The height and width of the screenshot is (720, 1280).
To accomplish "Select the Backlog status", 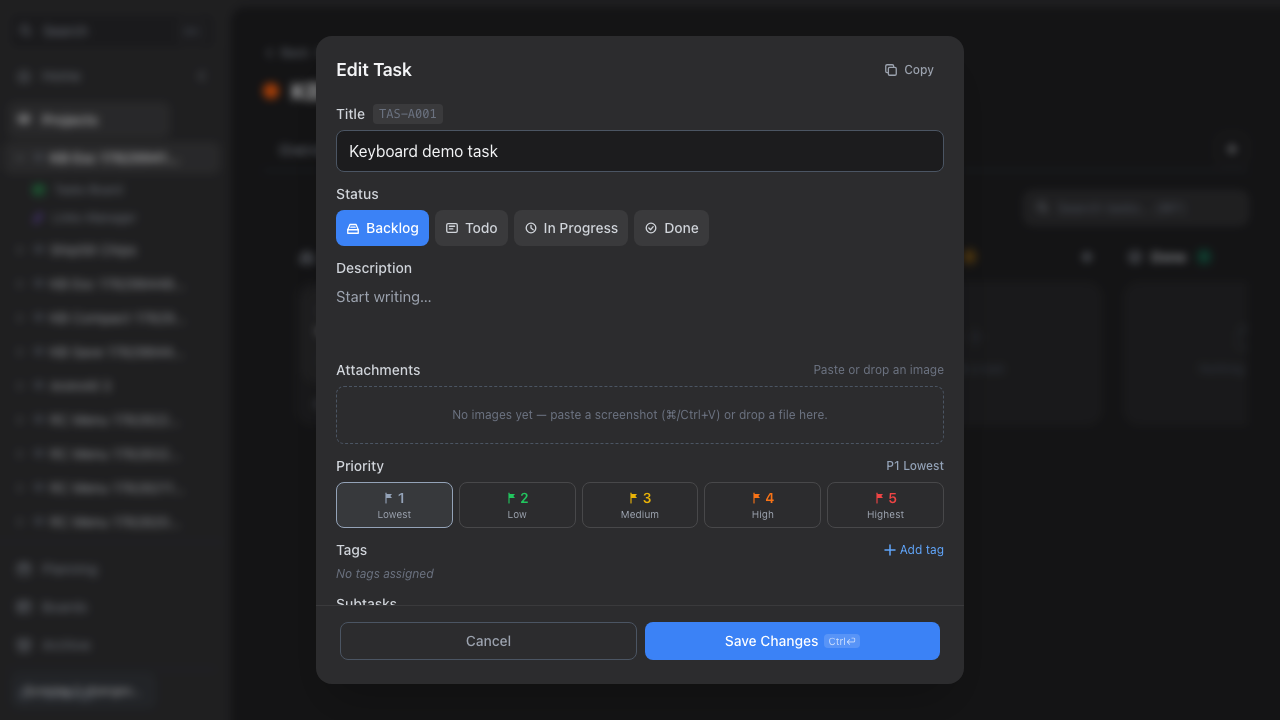I will [382, 228].
